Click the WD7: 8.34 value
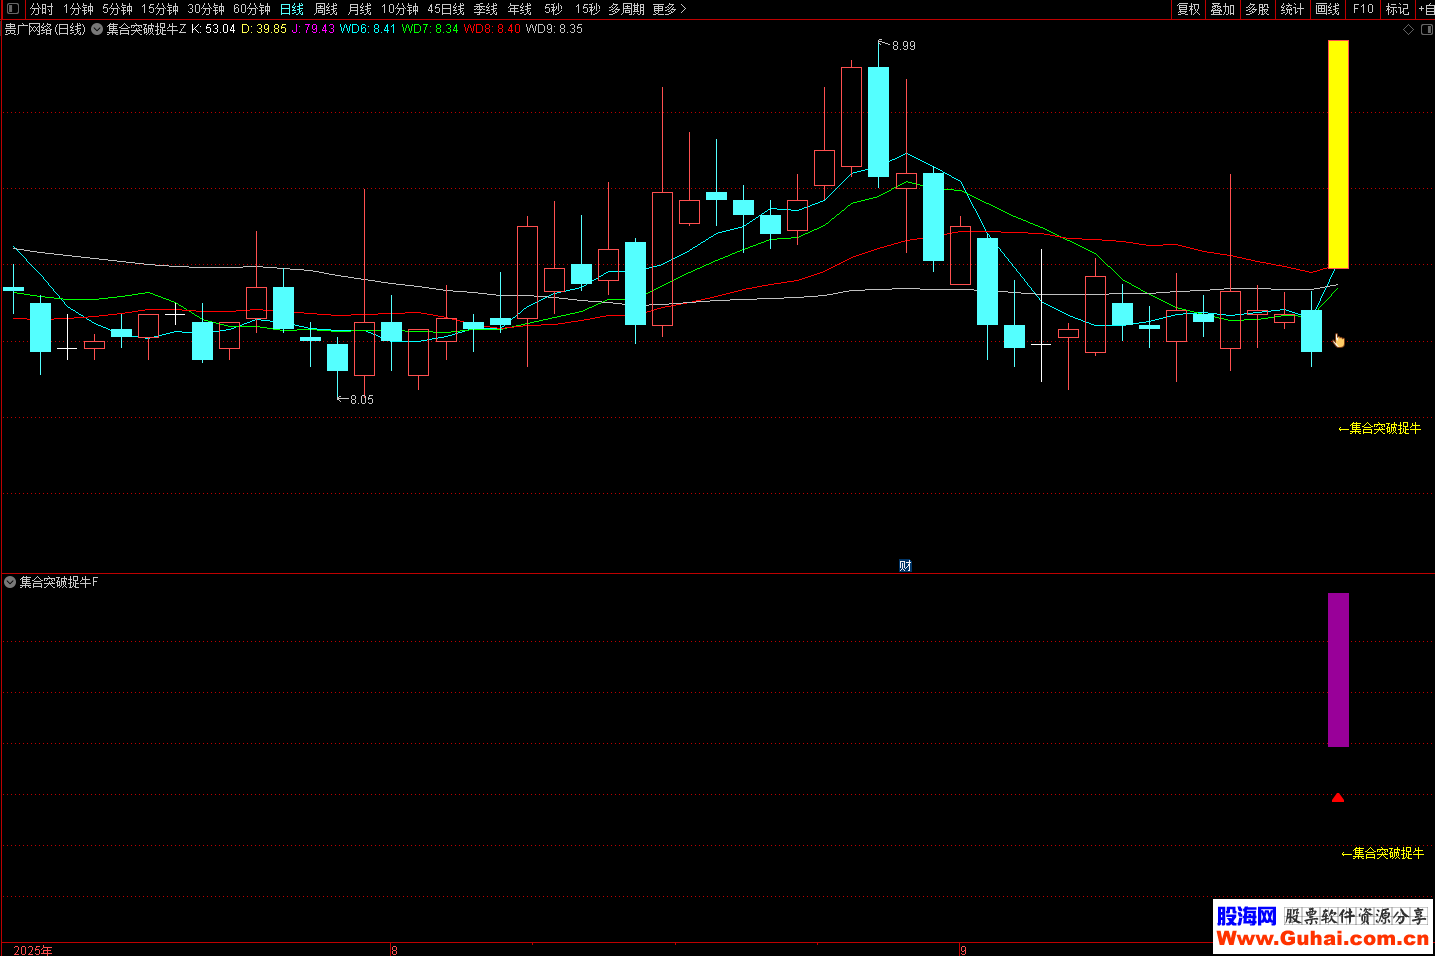 (x=430, y=29)
